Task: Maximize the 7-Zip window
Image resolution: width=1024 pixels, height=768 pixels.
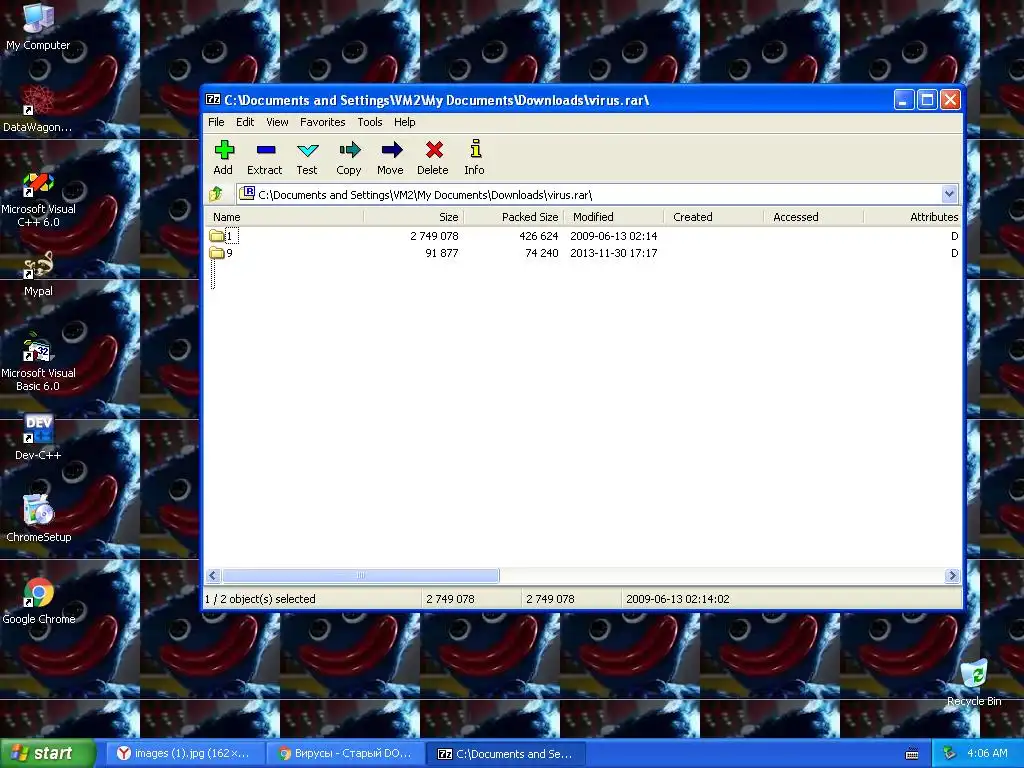Action: point(927,99)
